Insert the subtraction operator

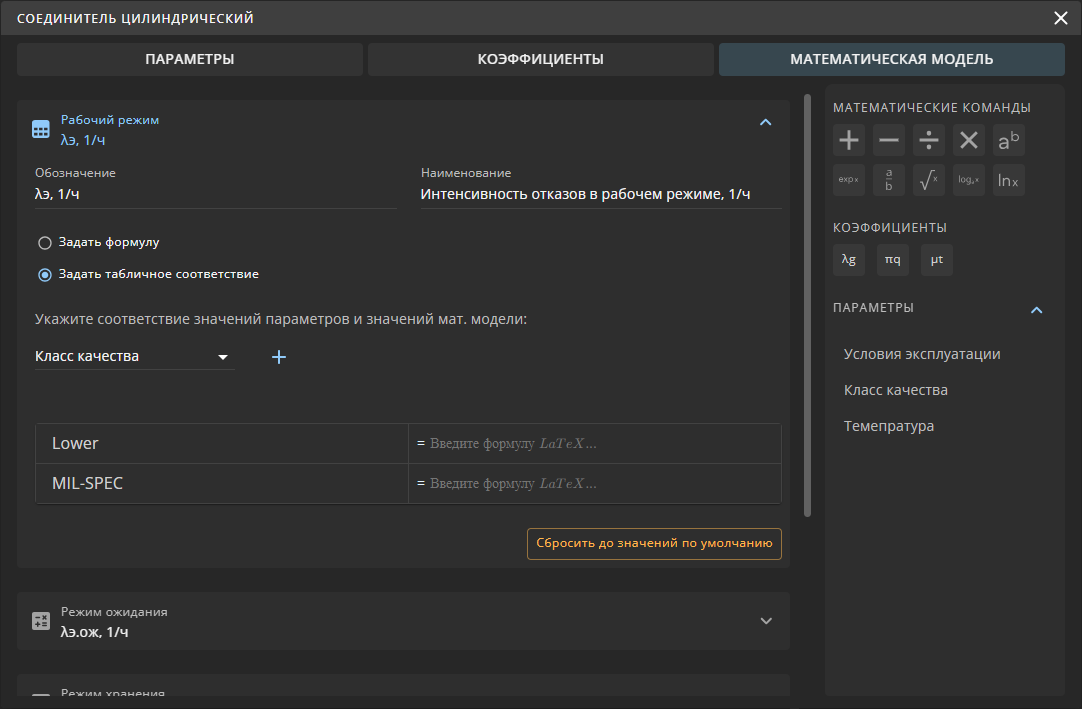click(x=889, y=140)
